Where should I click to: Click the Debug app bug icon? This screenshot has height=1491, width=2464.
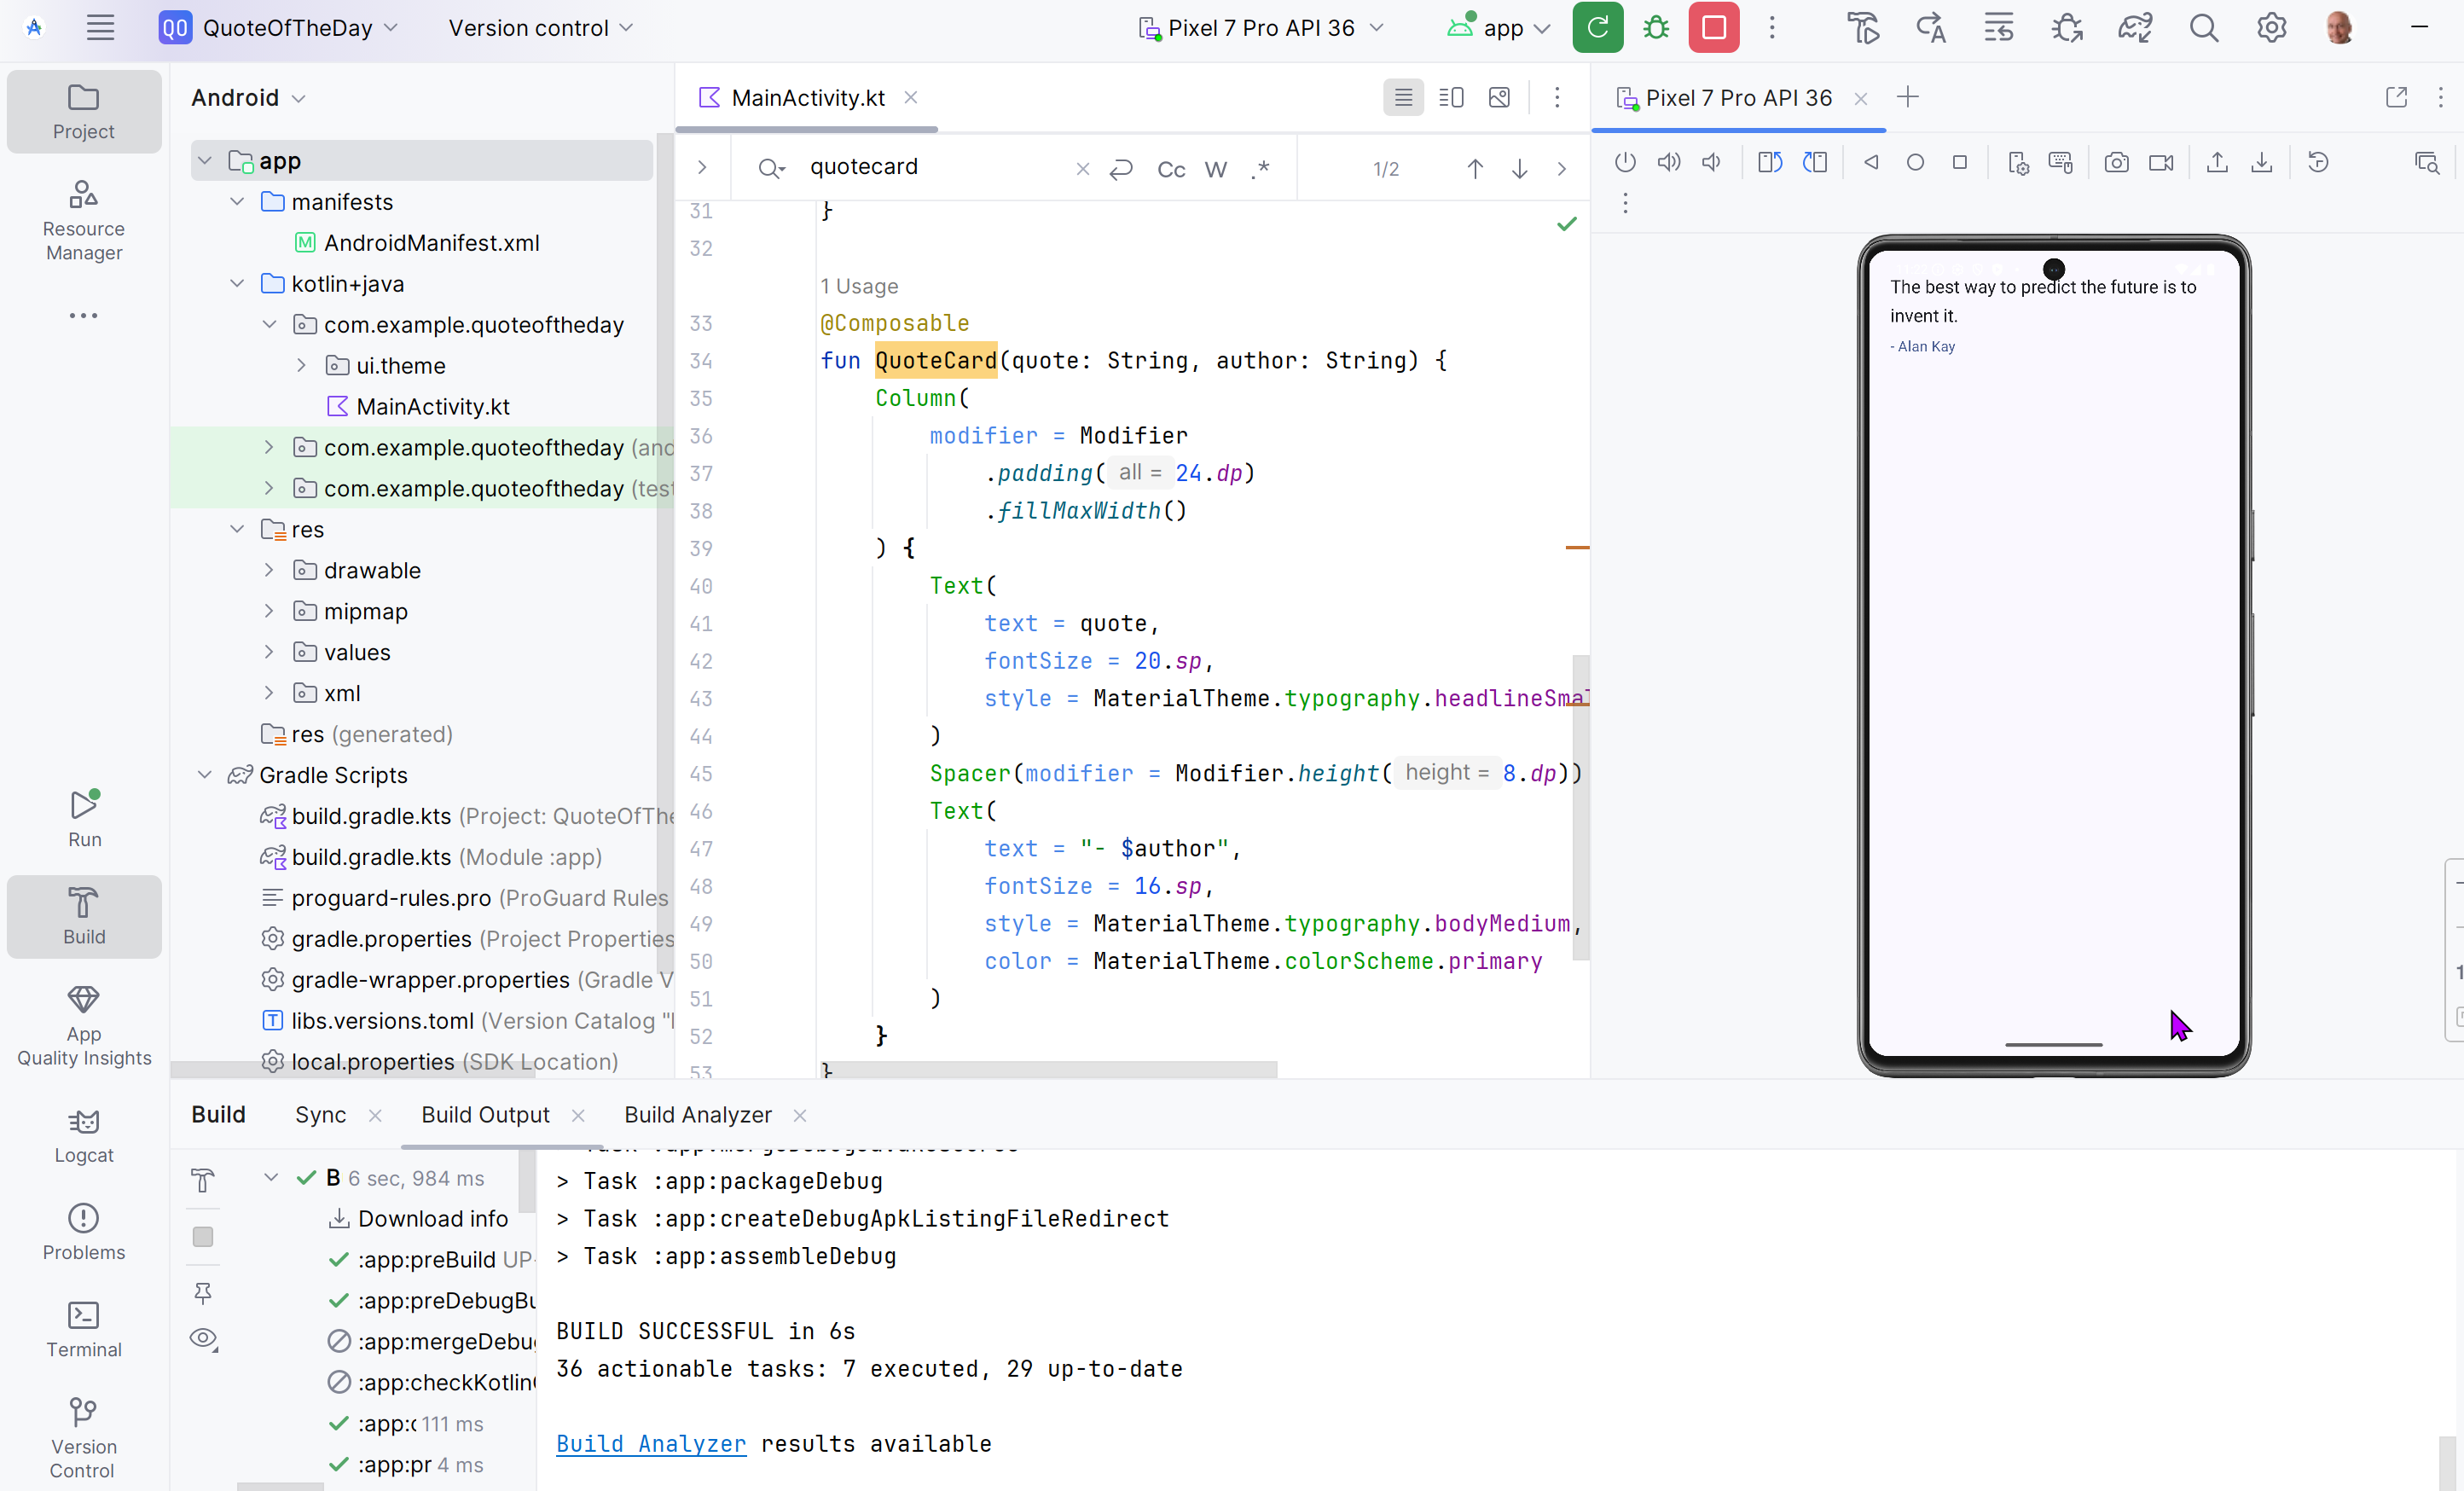click(x=1656, y=28)
